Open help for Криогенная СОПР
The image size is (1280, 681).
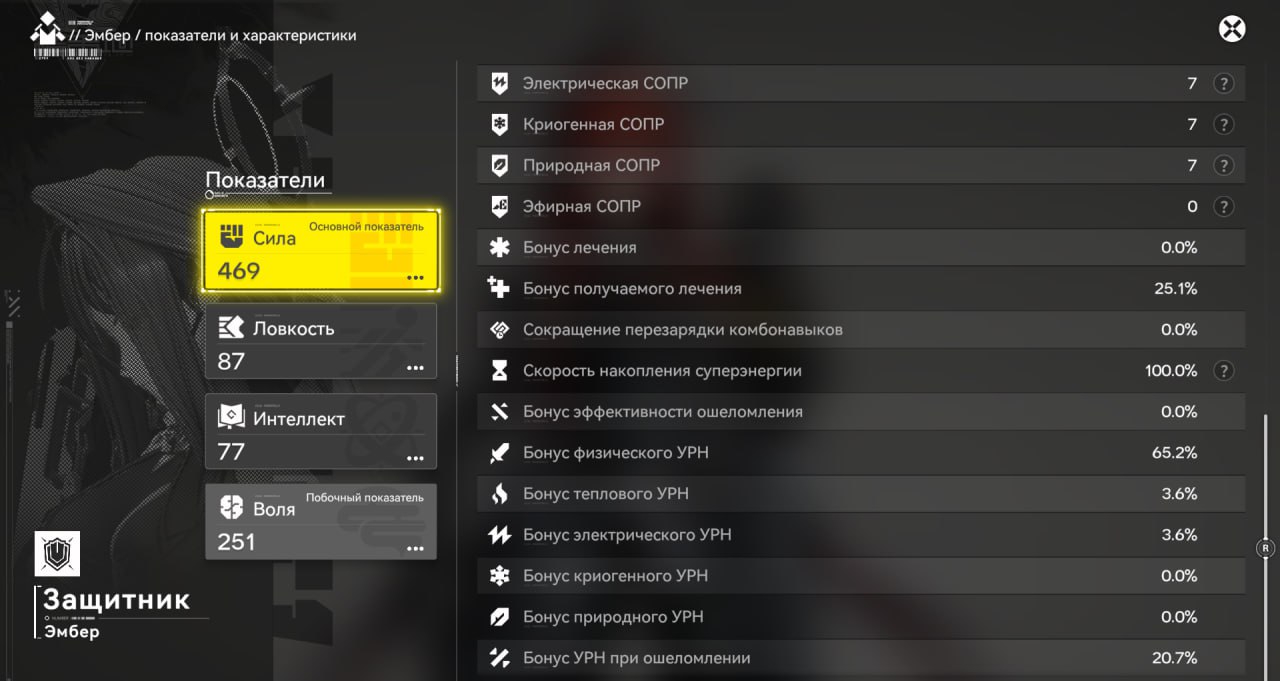pyautogui.click(x=1222, y=125)
